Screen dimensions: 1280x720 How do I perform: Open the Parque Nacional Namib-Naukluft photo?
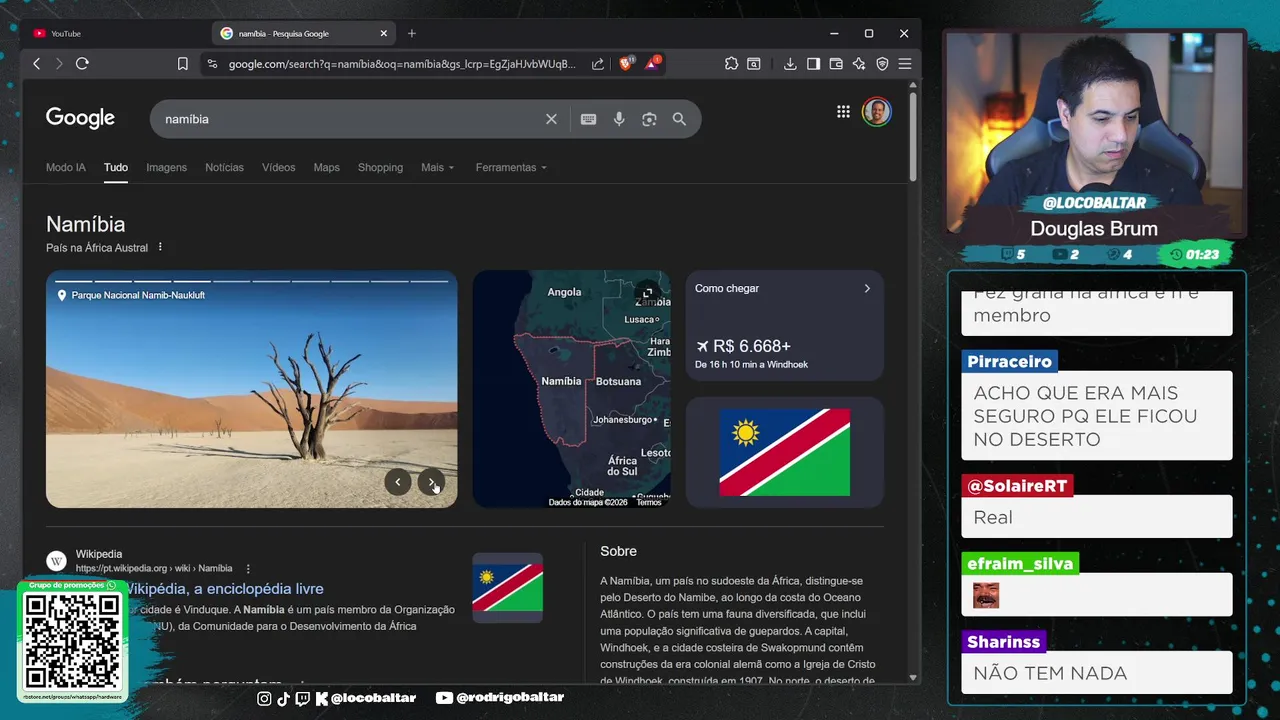tap(251, 389)
